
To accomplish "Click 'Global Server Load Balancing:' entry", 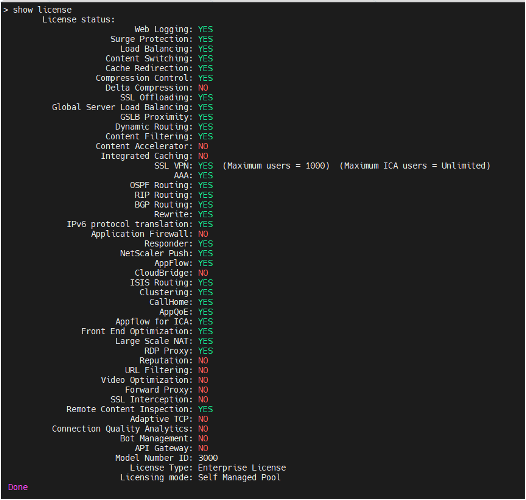I will click(122, 107).
